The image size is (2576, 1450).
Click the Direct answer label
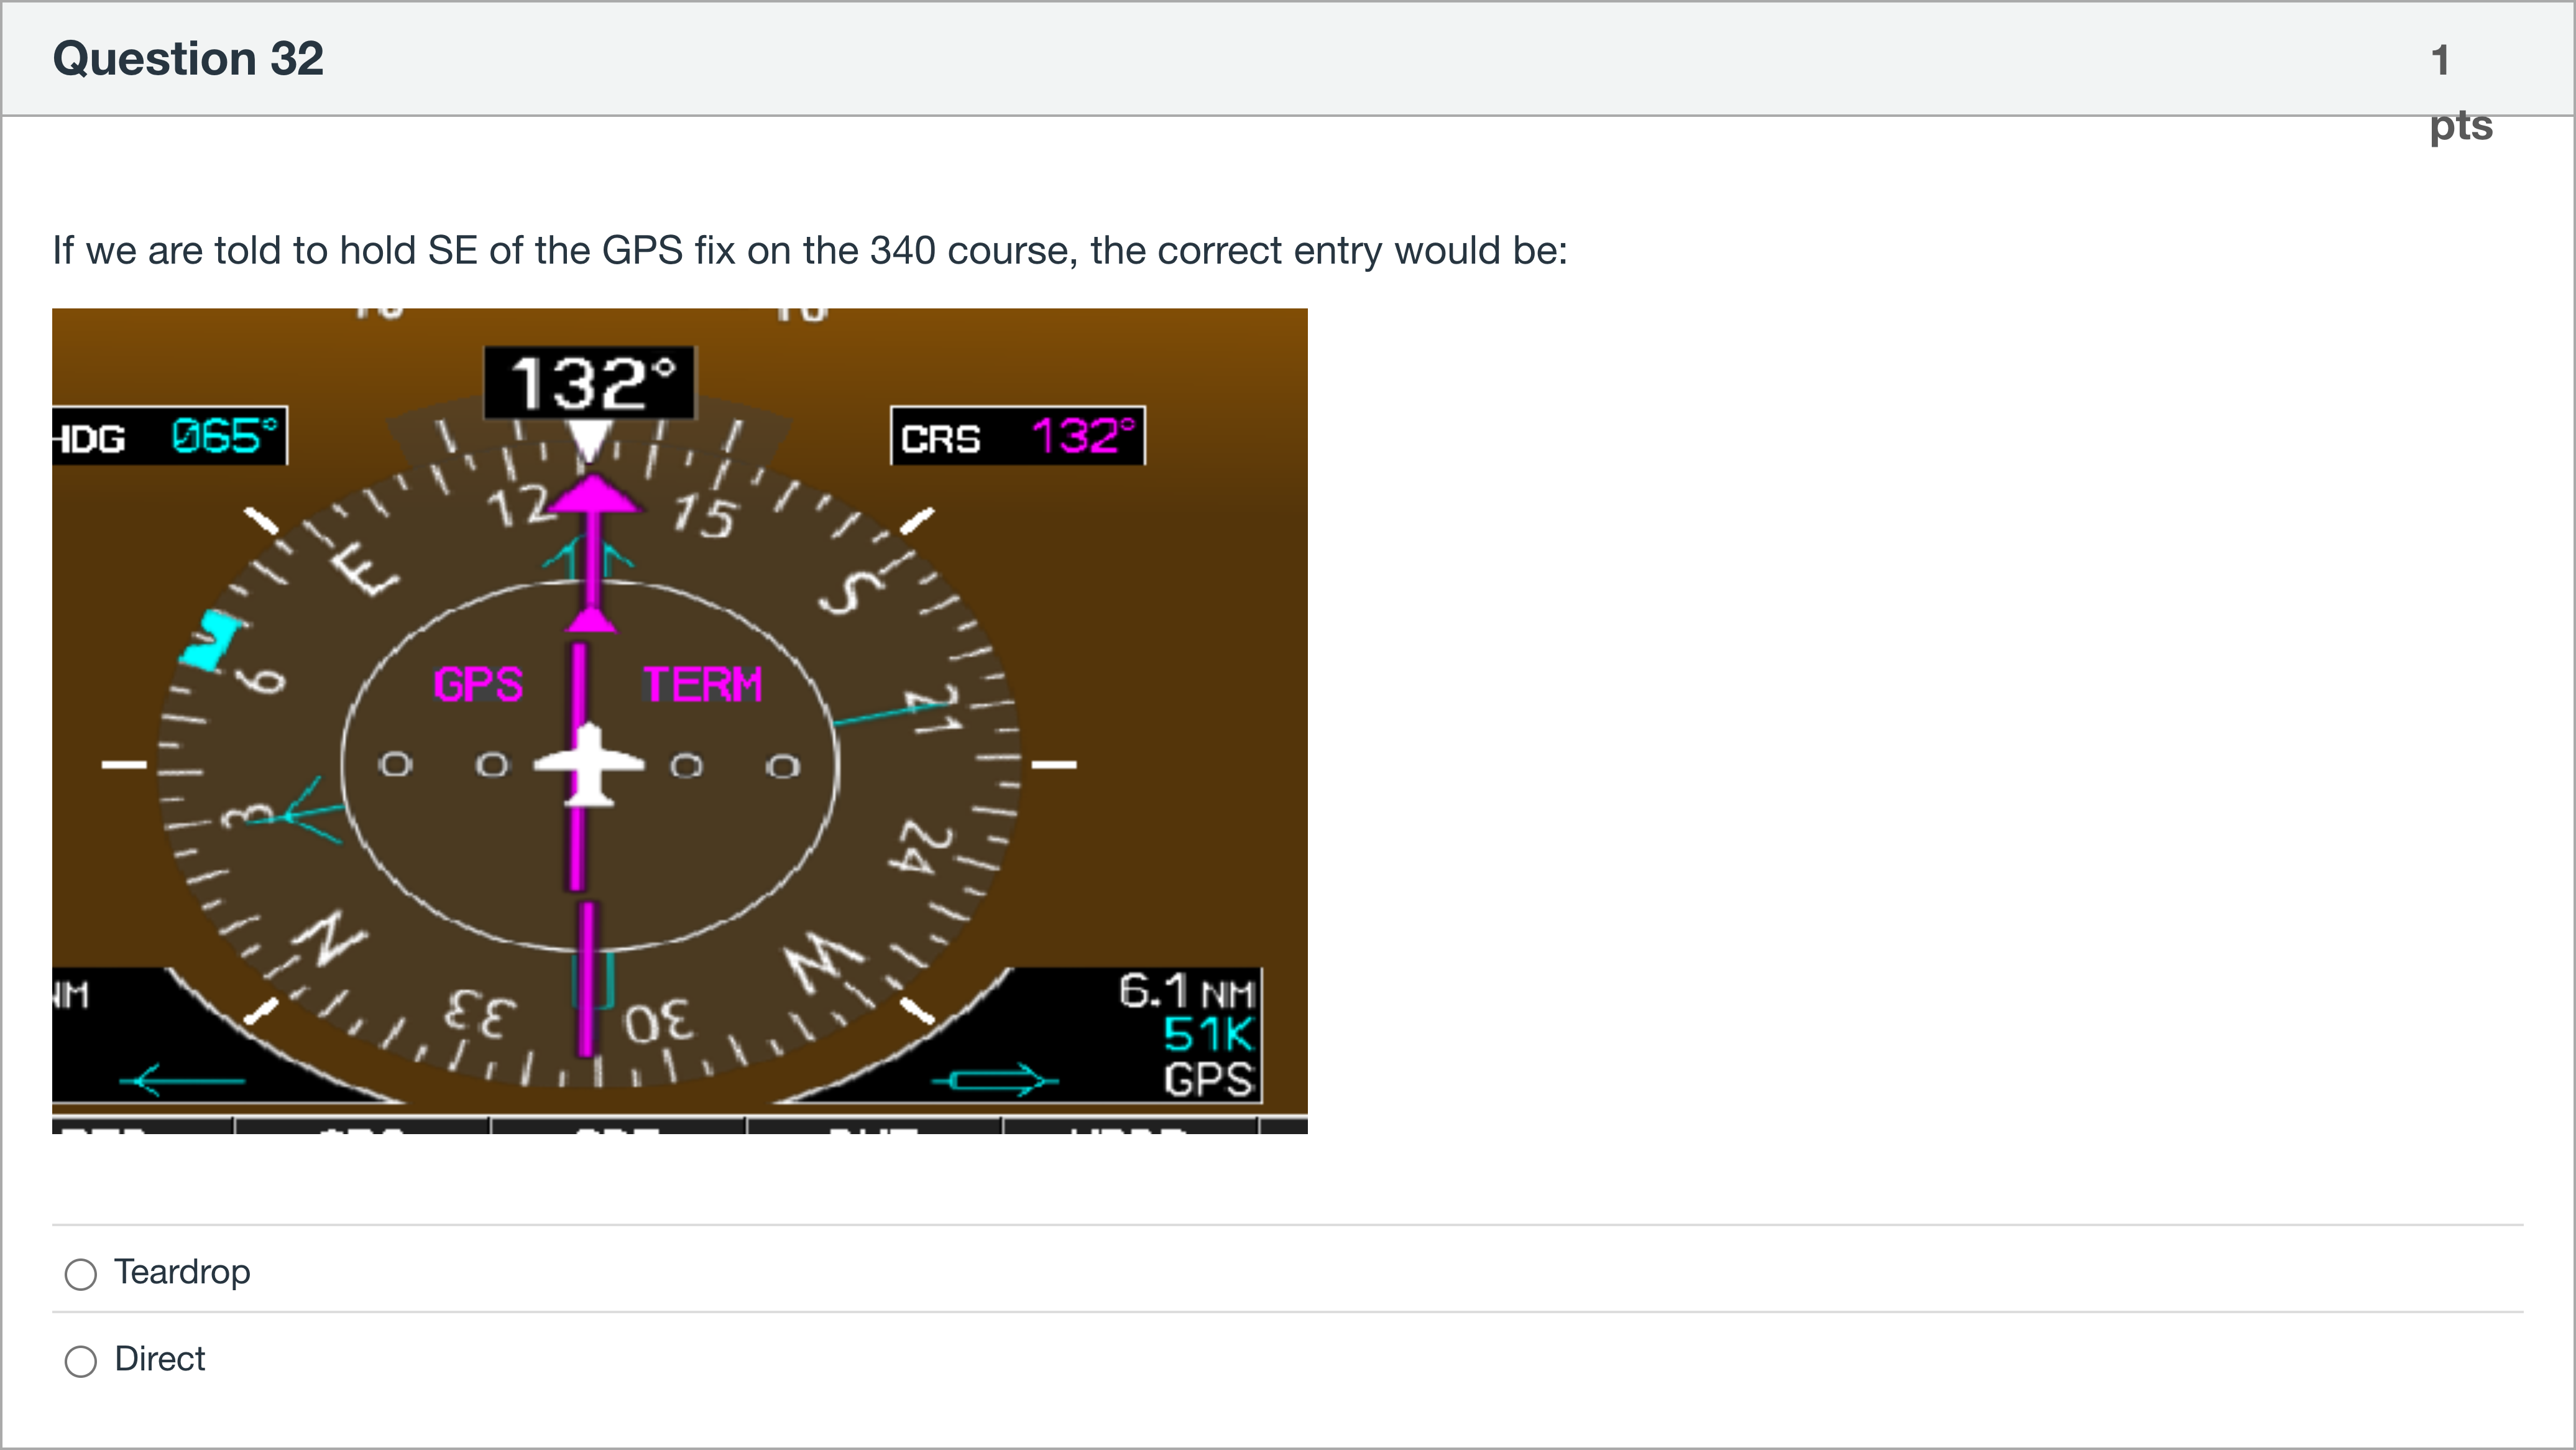click(x=160, y=1359)
